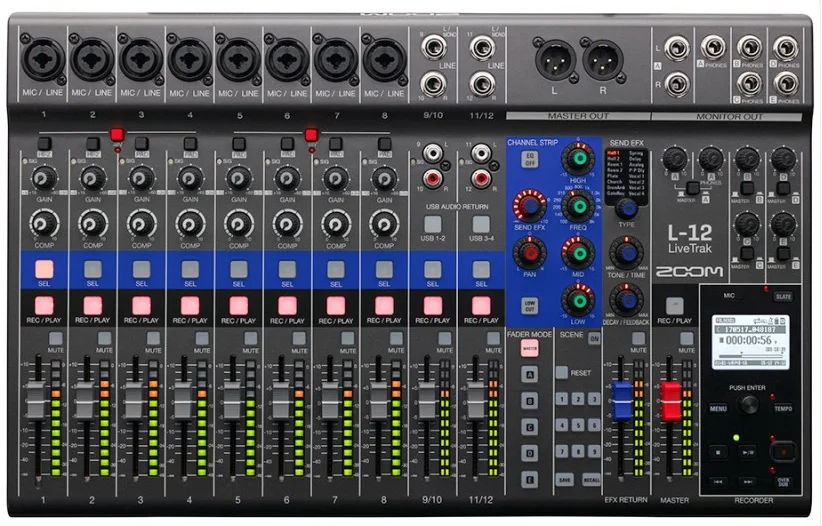Skip back with the rewind button
The image size is (822, 526).
pos(718,481)
